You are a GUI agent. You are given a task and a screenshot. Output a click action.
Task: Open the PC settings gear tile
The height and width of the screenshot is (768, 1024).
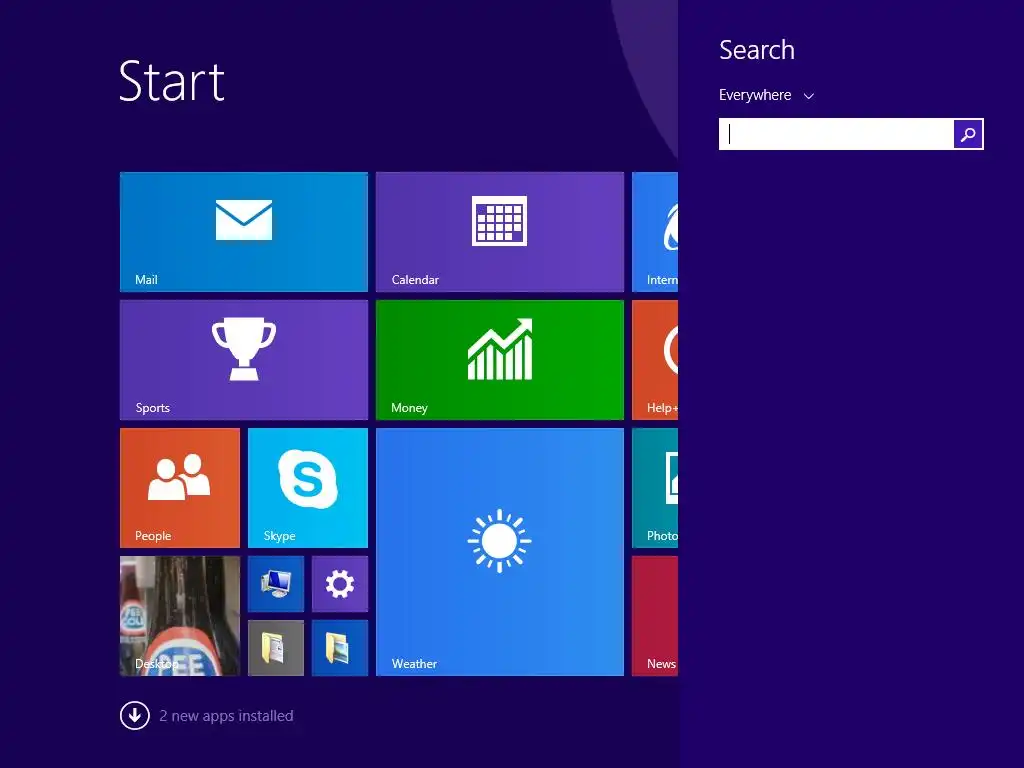(x=340, y=584)
